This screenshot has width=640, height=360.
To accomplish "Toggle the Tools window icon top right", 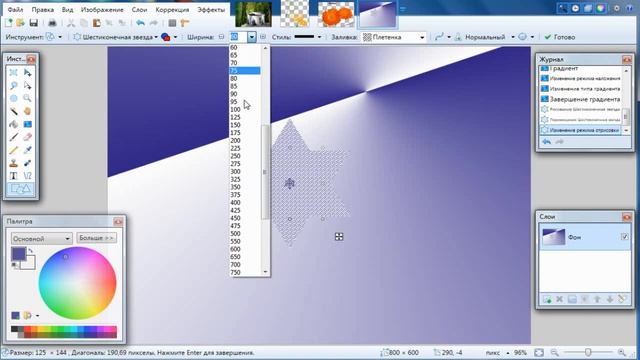I will click(x=563, y=8).
